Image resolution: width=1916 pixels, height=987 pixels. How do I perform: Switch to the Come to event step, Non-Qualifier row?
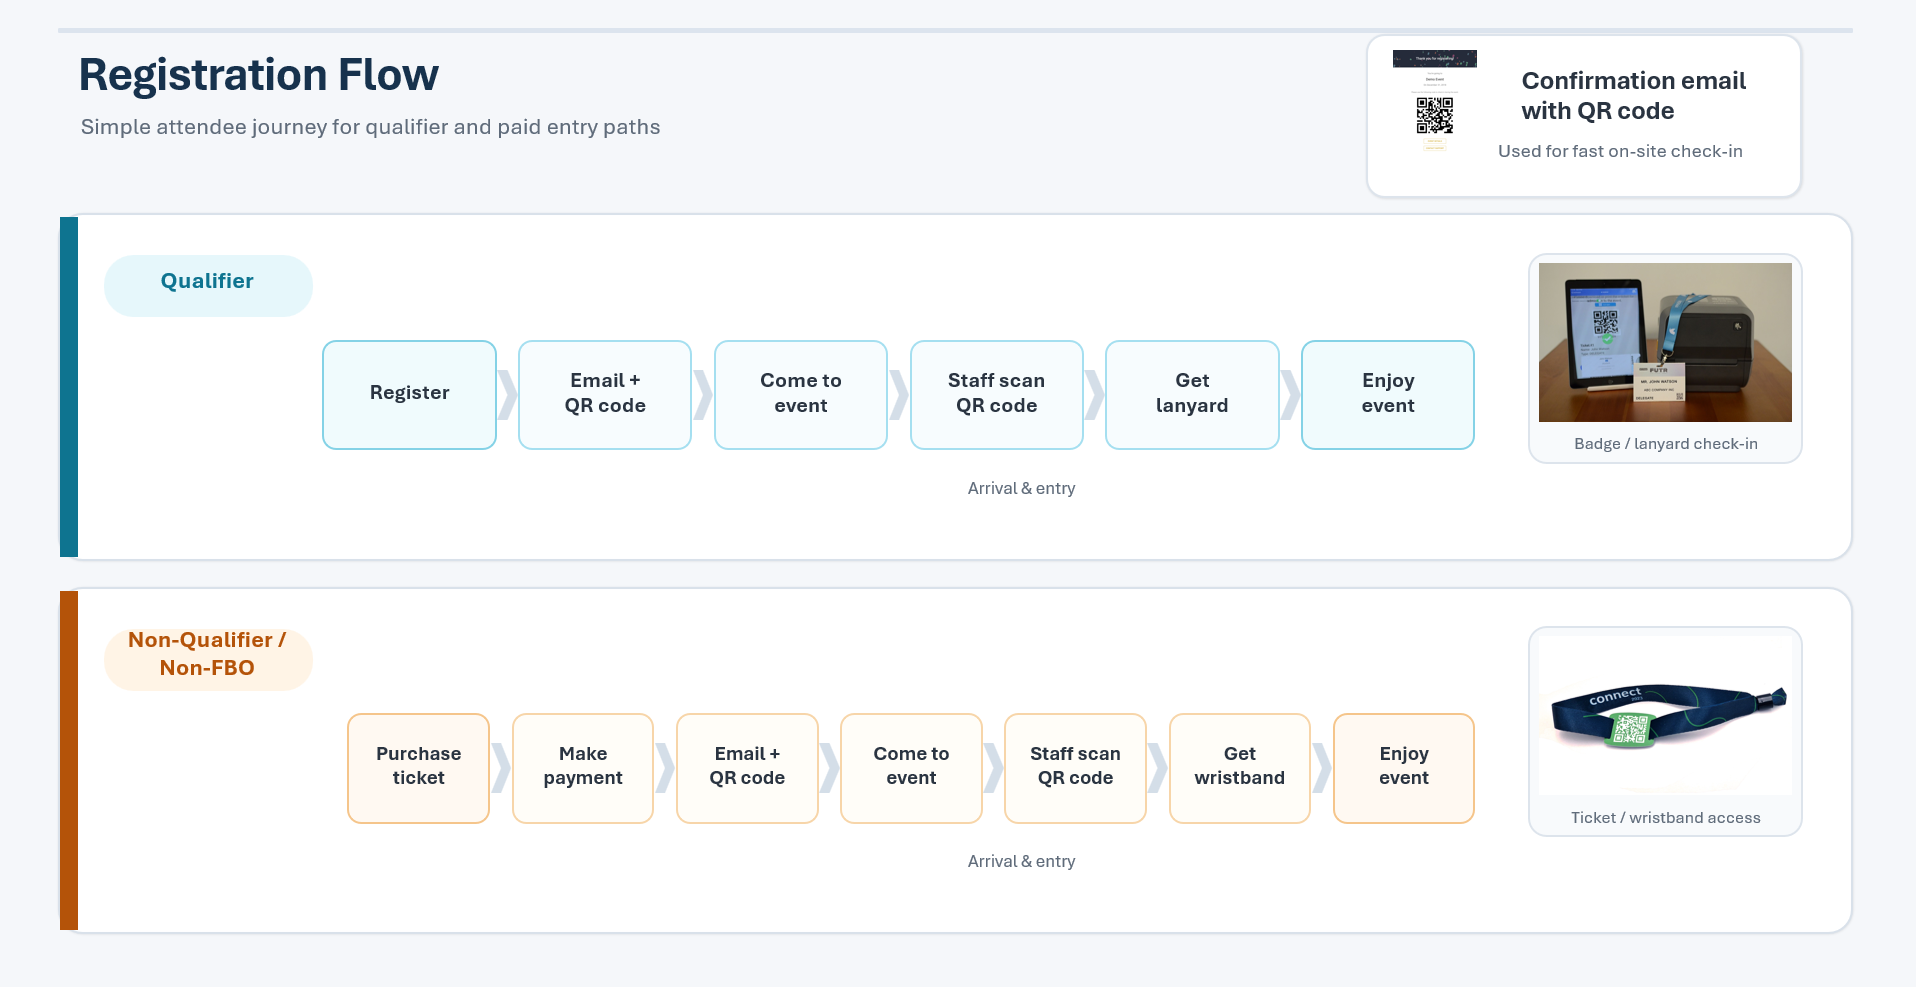(x=910, y=767)
